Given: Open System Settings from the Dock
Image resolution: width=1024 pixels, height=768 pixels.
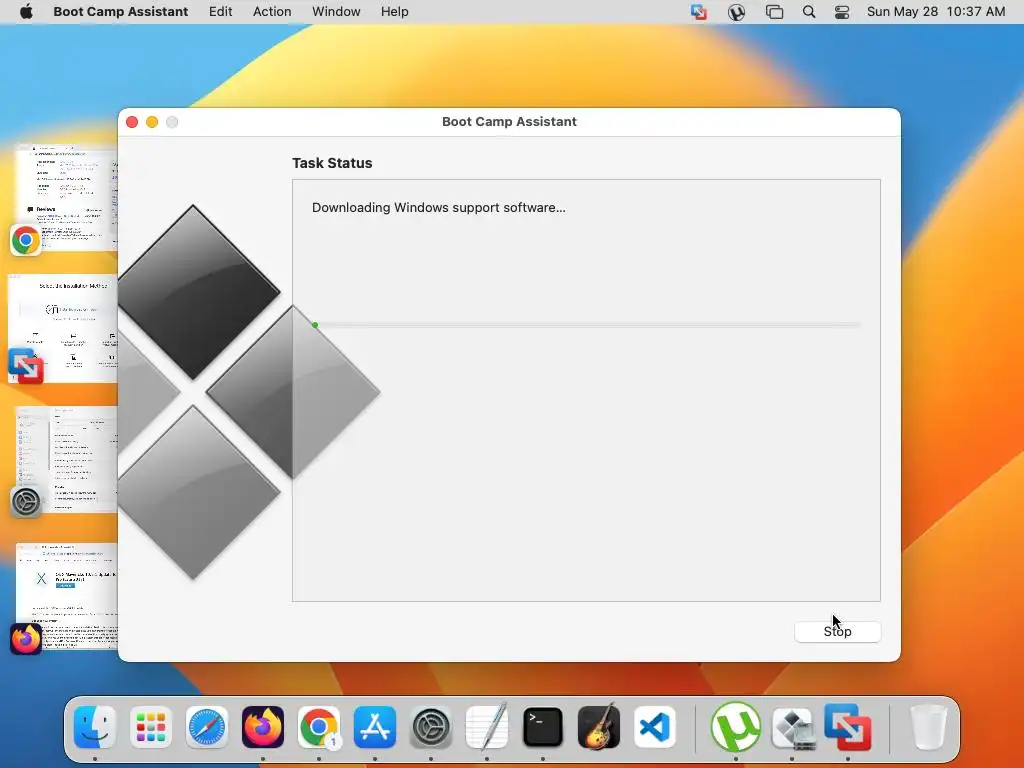Looking at the screenshot, I should pyautogui.click(x=431, y=727).
